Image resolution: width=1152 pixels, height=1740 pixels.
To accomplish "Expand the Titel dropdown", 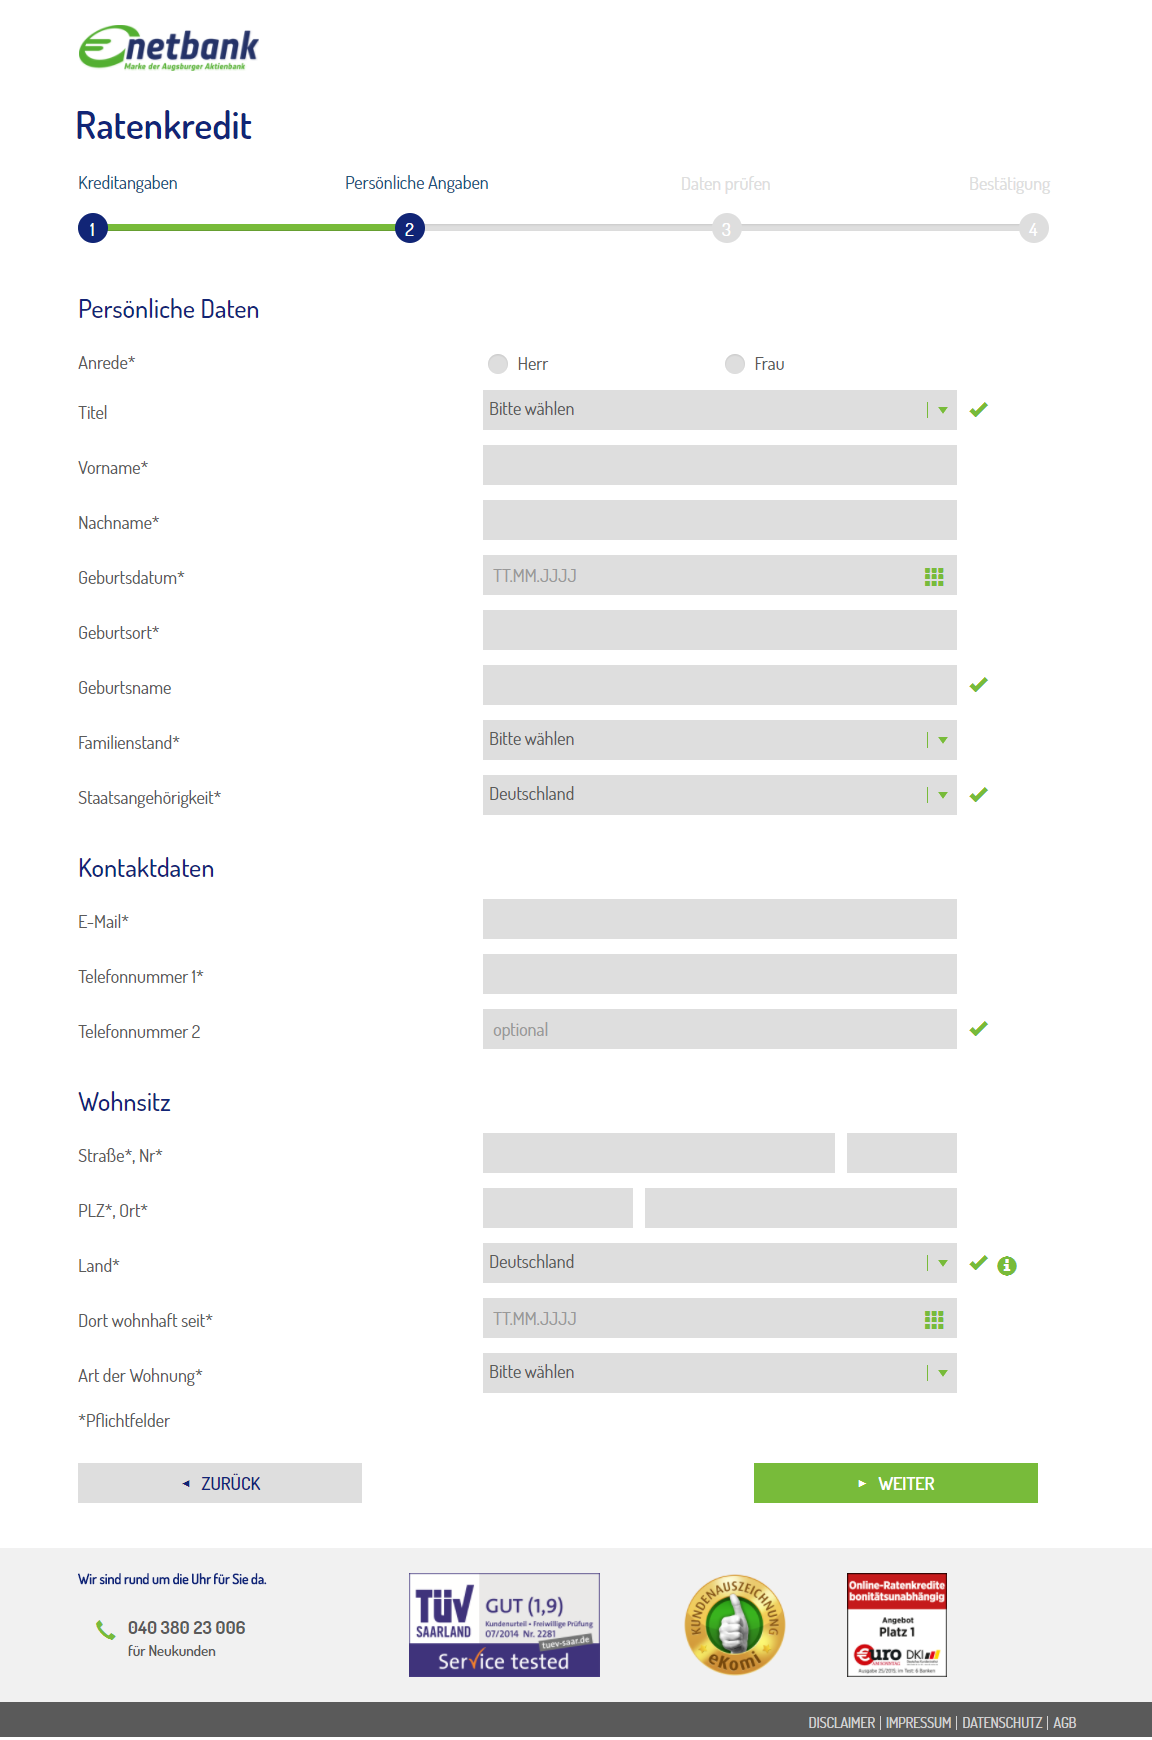I will (720, 410).
